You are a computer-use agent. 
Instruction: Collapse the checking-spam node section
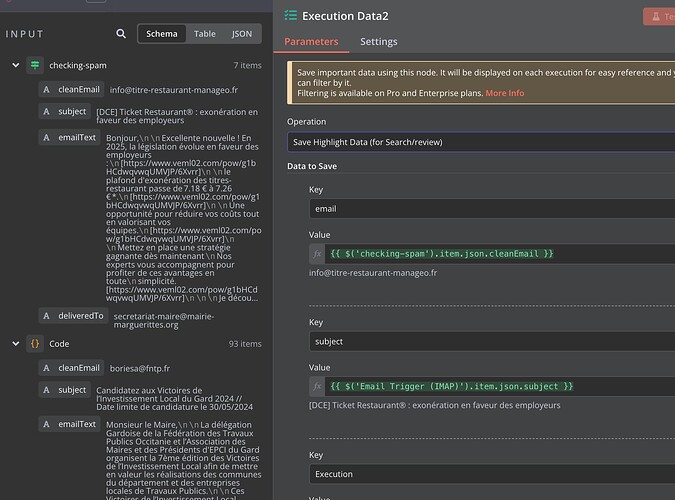15,65
